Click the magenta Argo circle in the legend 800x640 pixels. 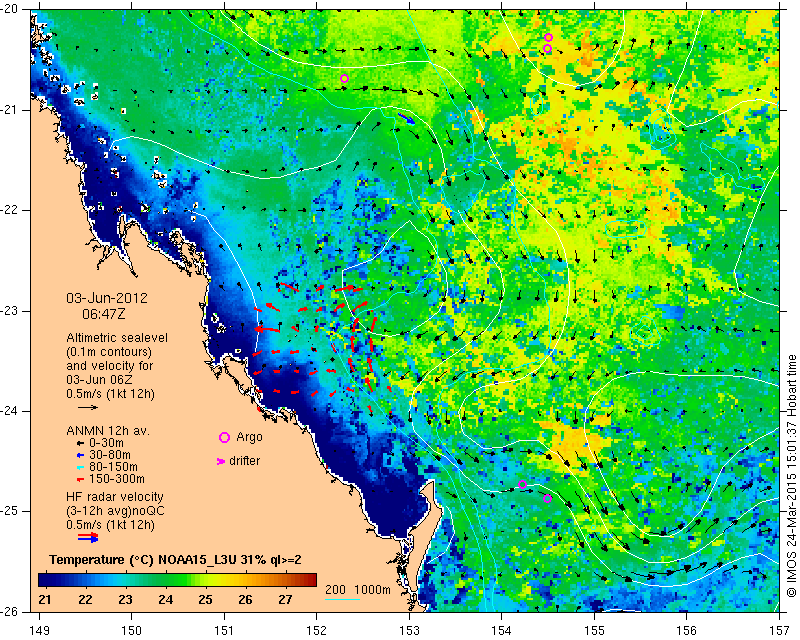point(224,437)
